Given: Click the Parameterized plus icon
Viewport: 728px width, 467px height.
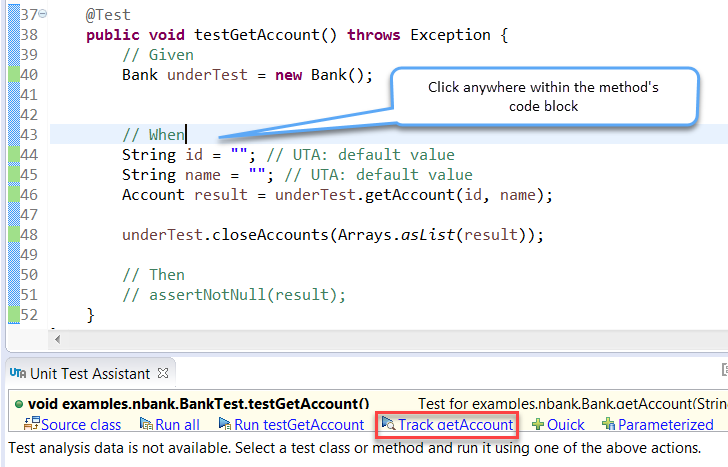Looking at the screenshot, I should coord(608,424).
